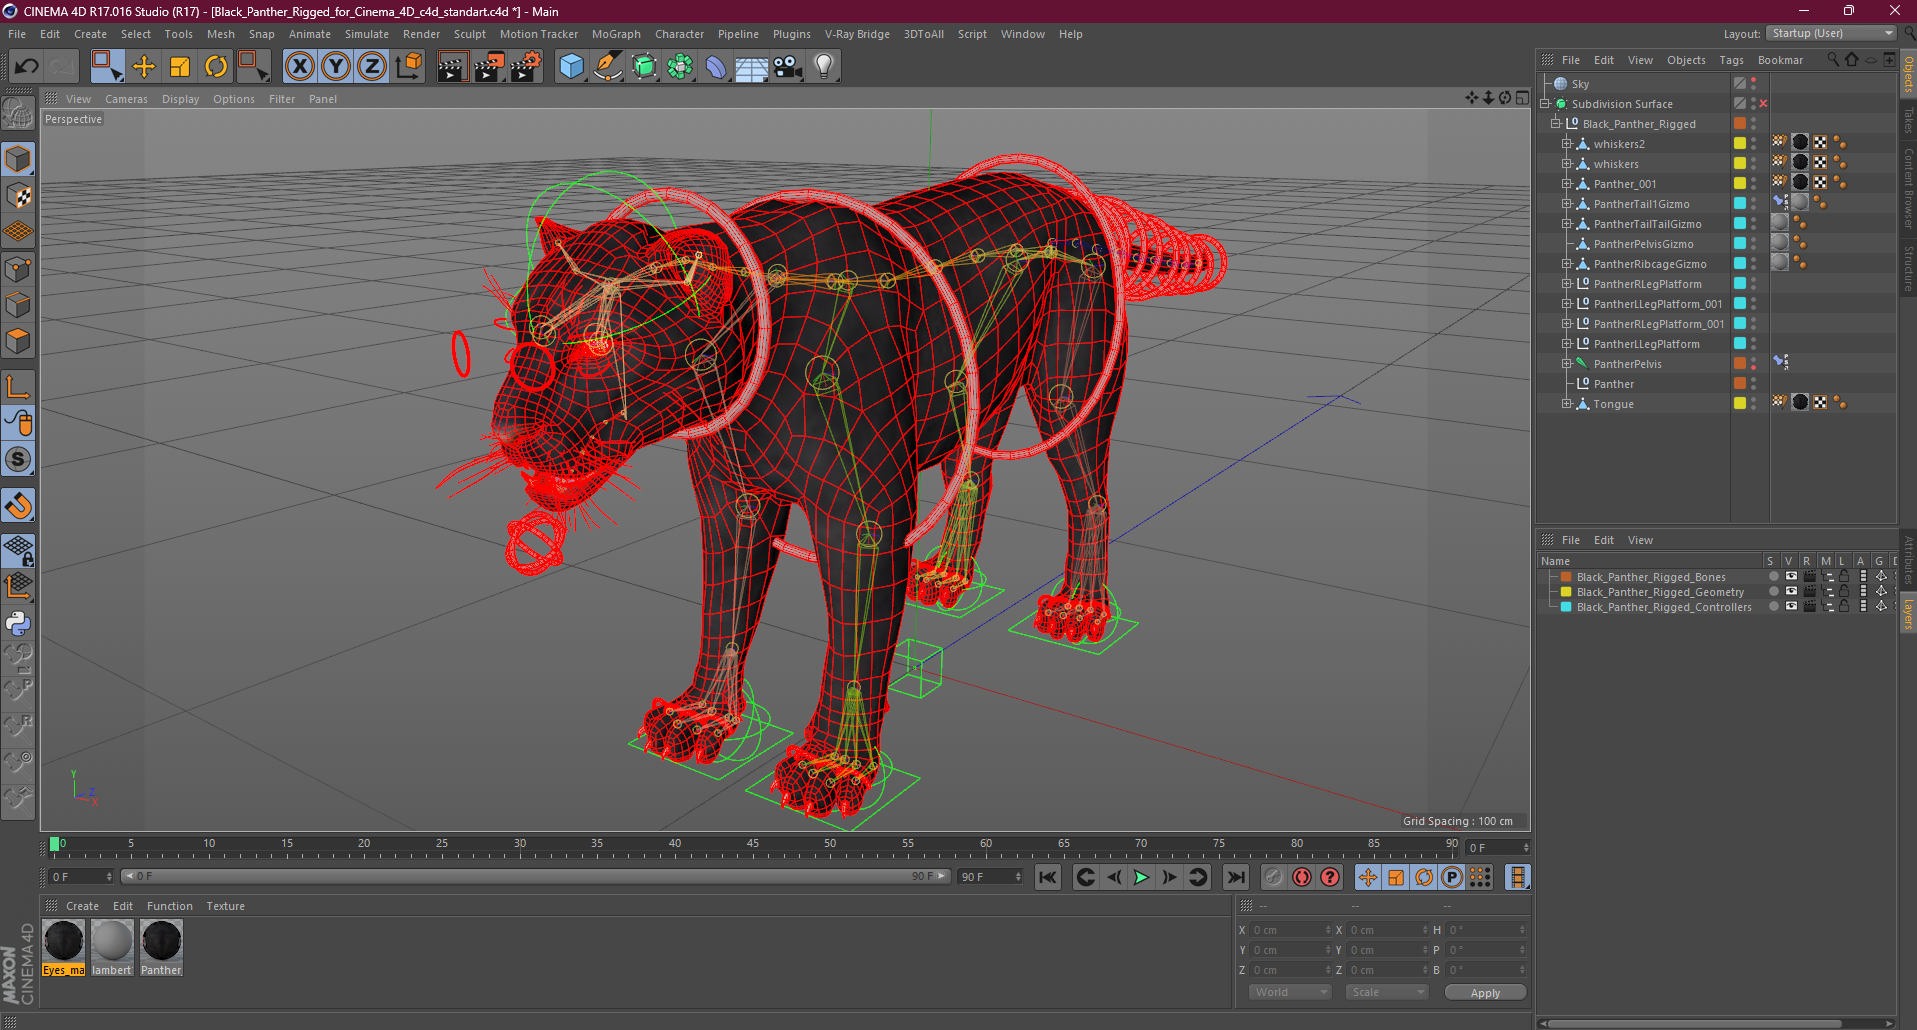Activate the Scale tool
Screen dimensions: 1917x1030
pos(180,67)
